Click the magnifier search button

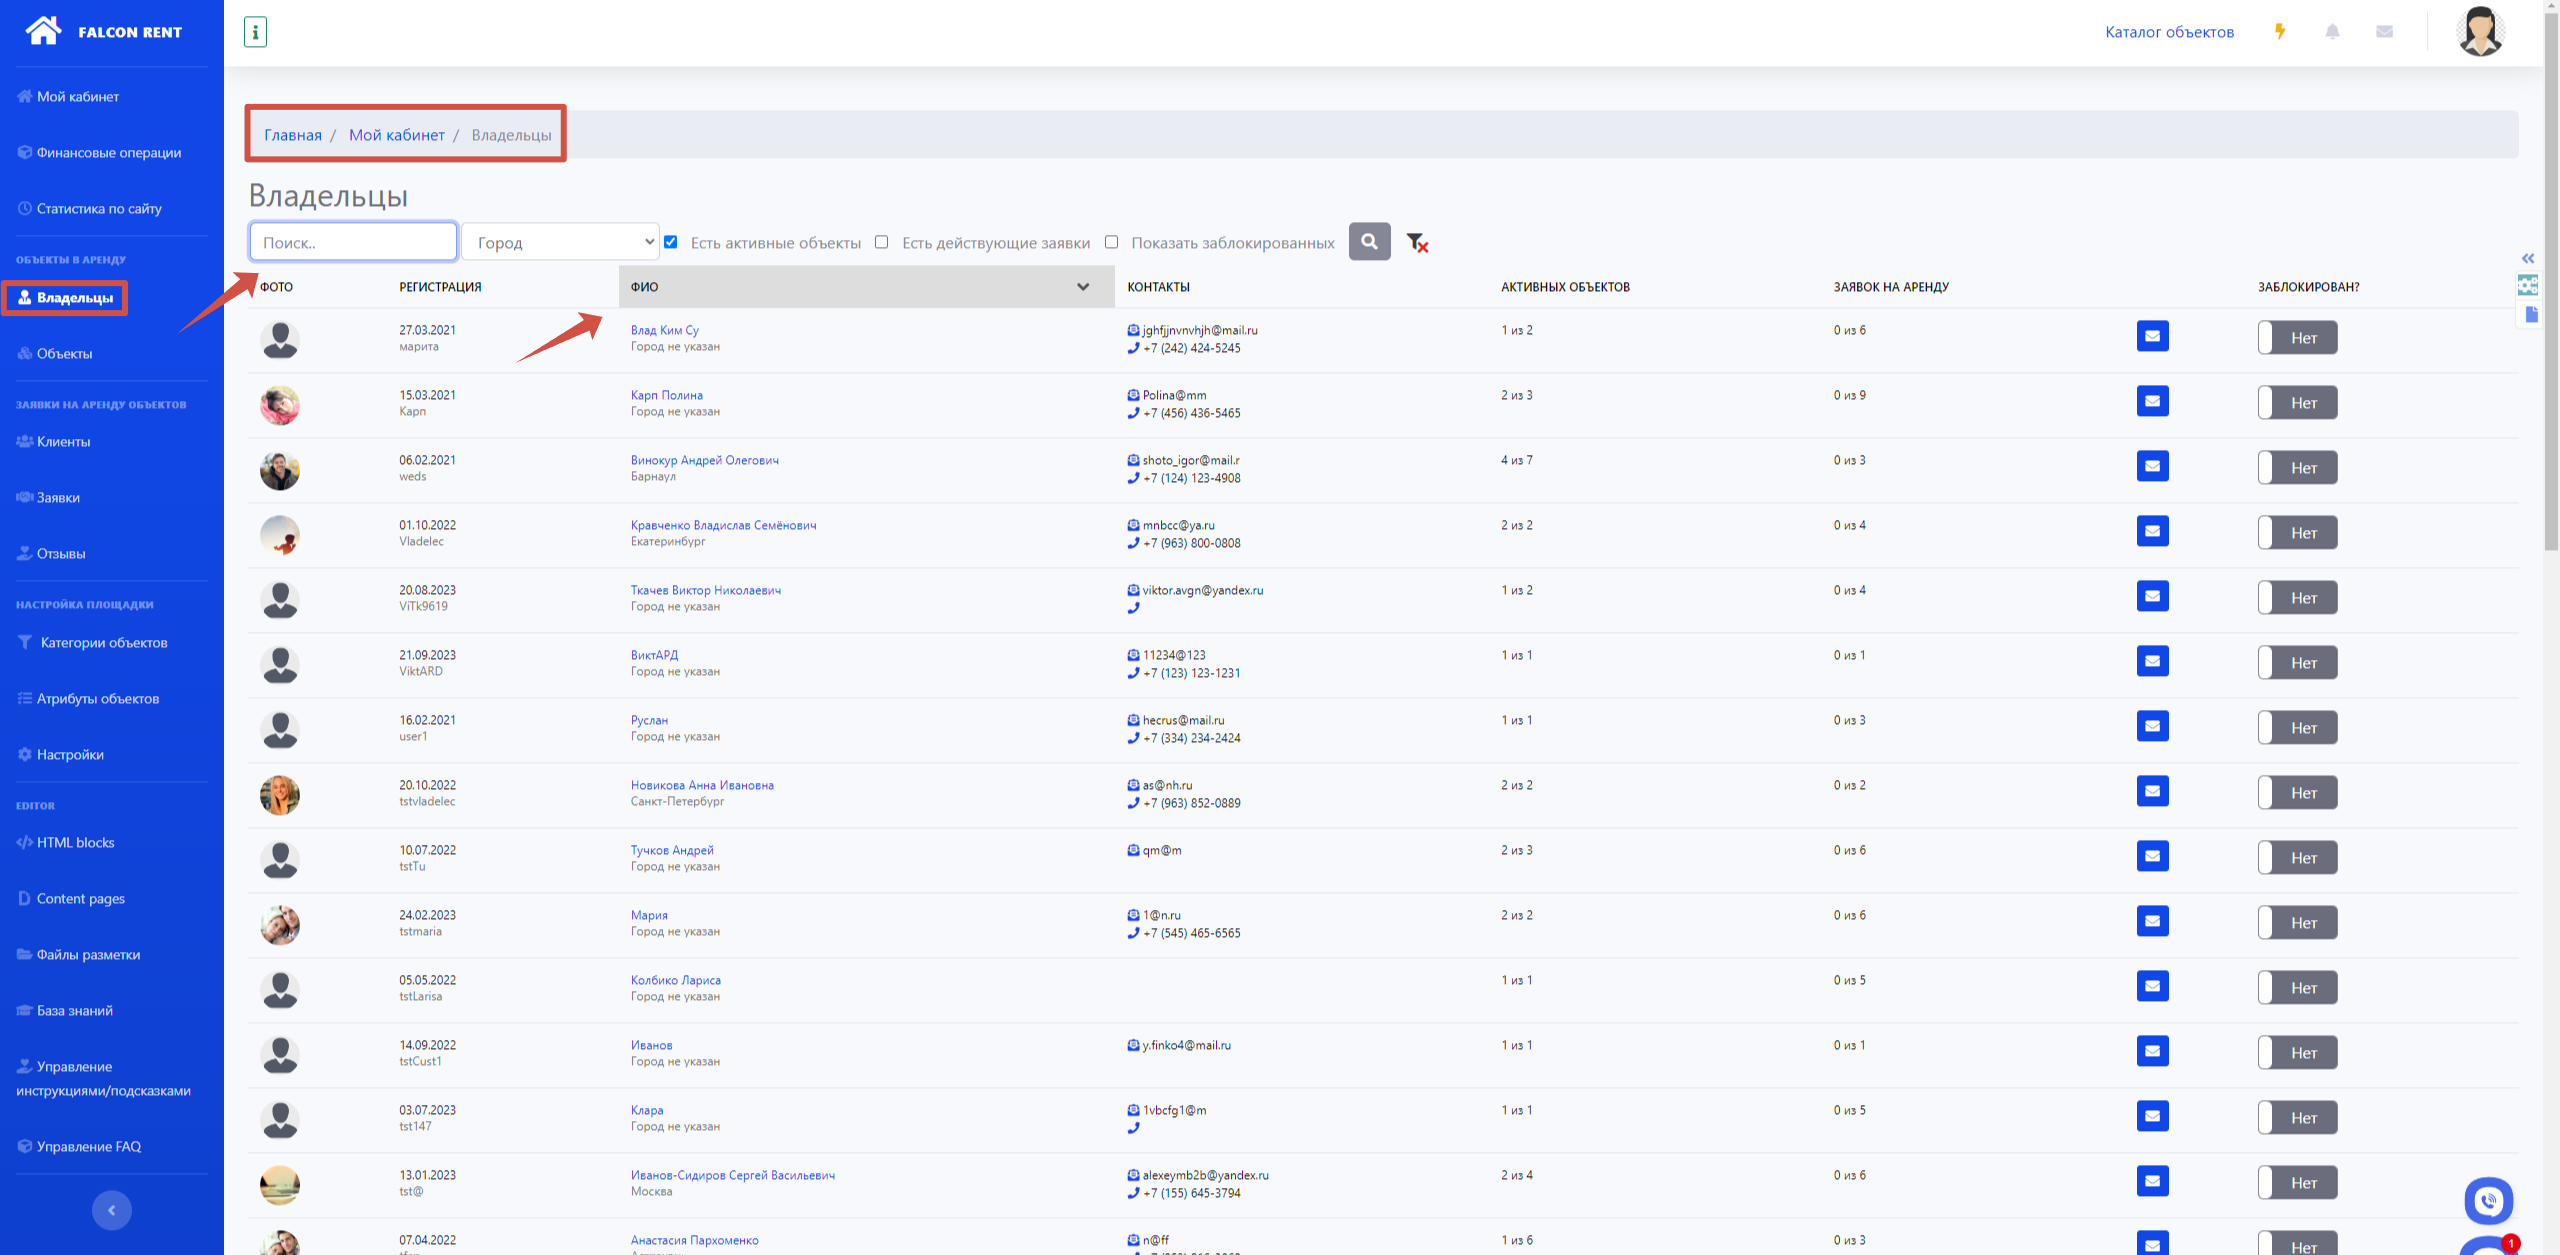pos(1369,242)
